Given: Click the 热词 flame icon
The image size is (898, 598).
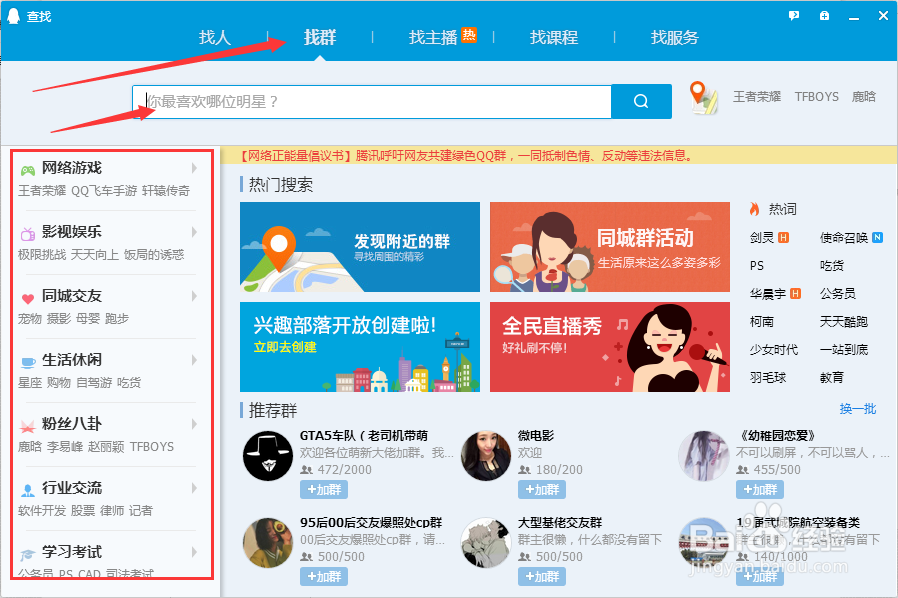Looking at the screenshot, I should 755,209.
